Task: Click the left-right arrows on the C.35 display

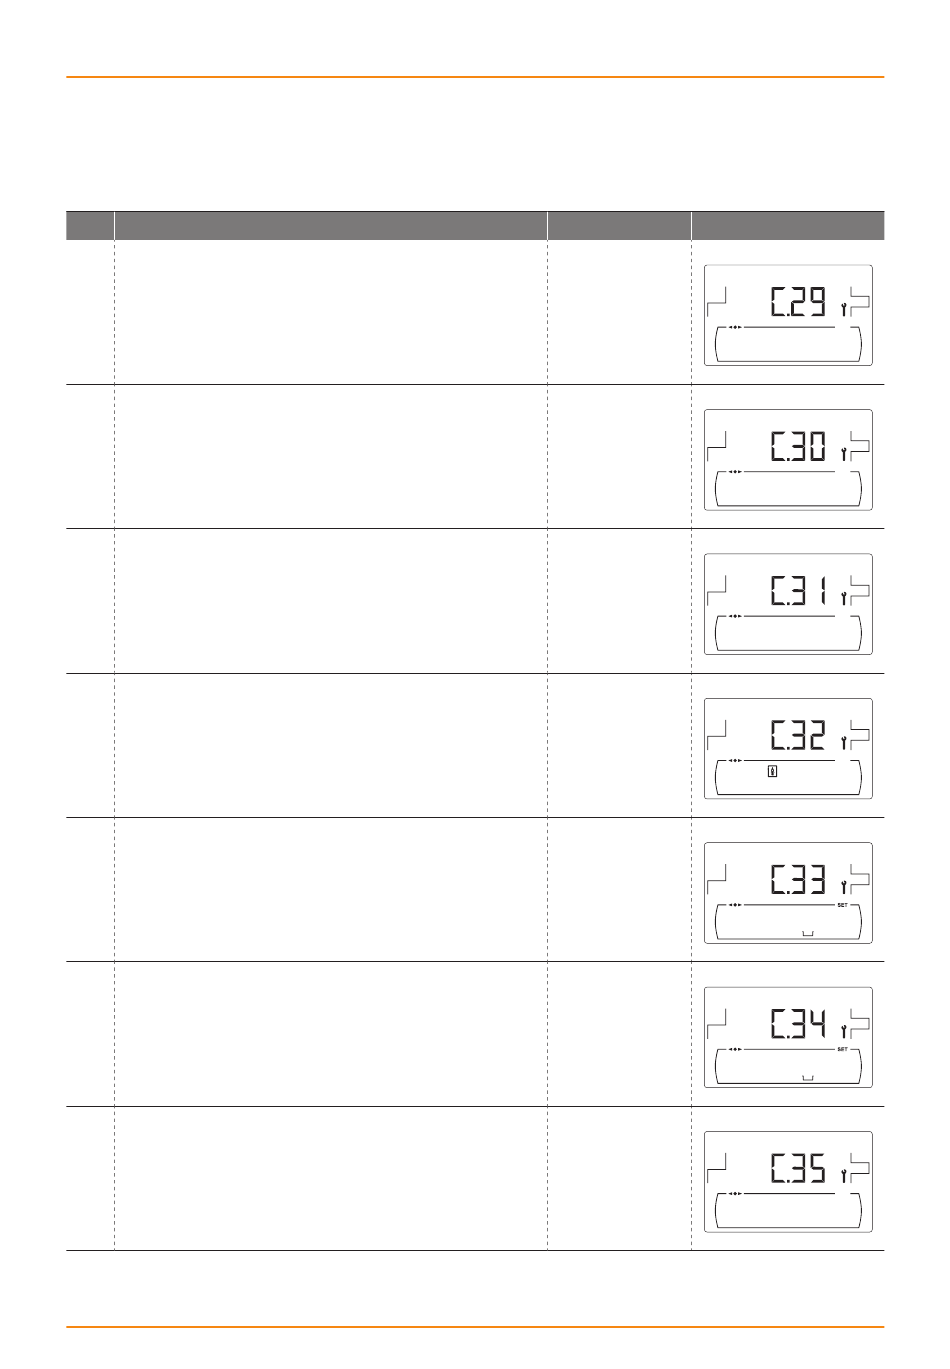Action: [x=735, y=1194]
